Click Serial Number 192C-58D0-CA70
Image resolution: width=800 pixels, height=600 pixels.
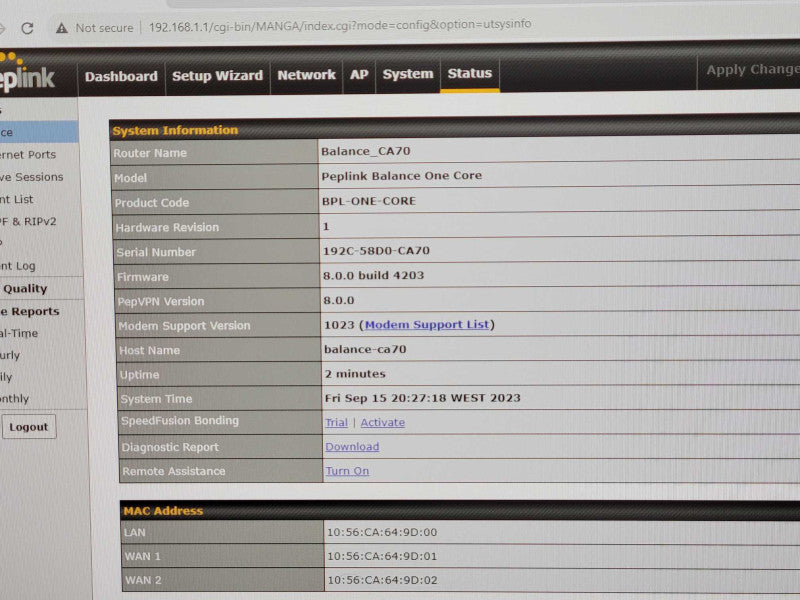pos(376,251)
